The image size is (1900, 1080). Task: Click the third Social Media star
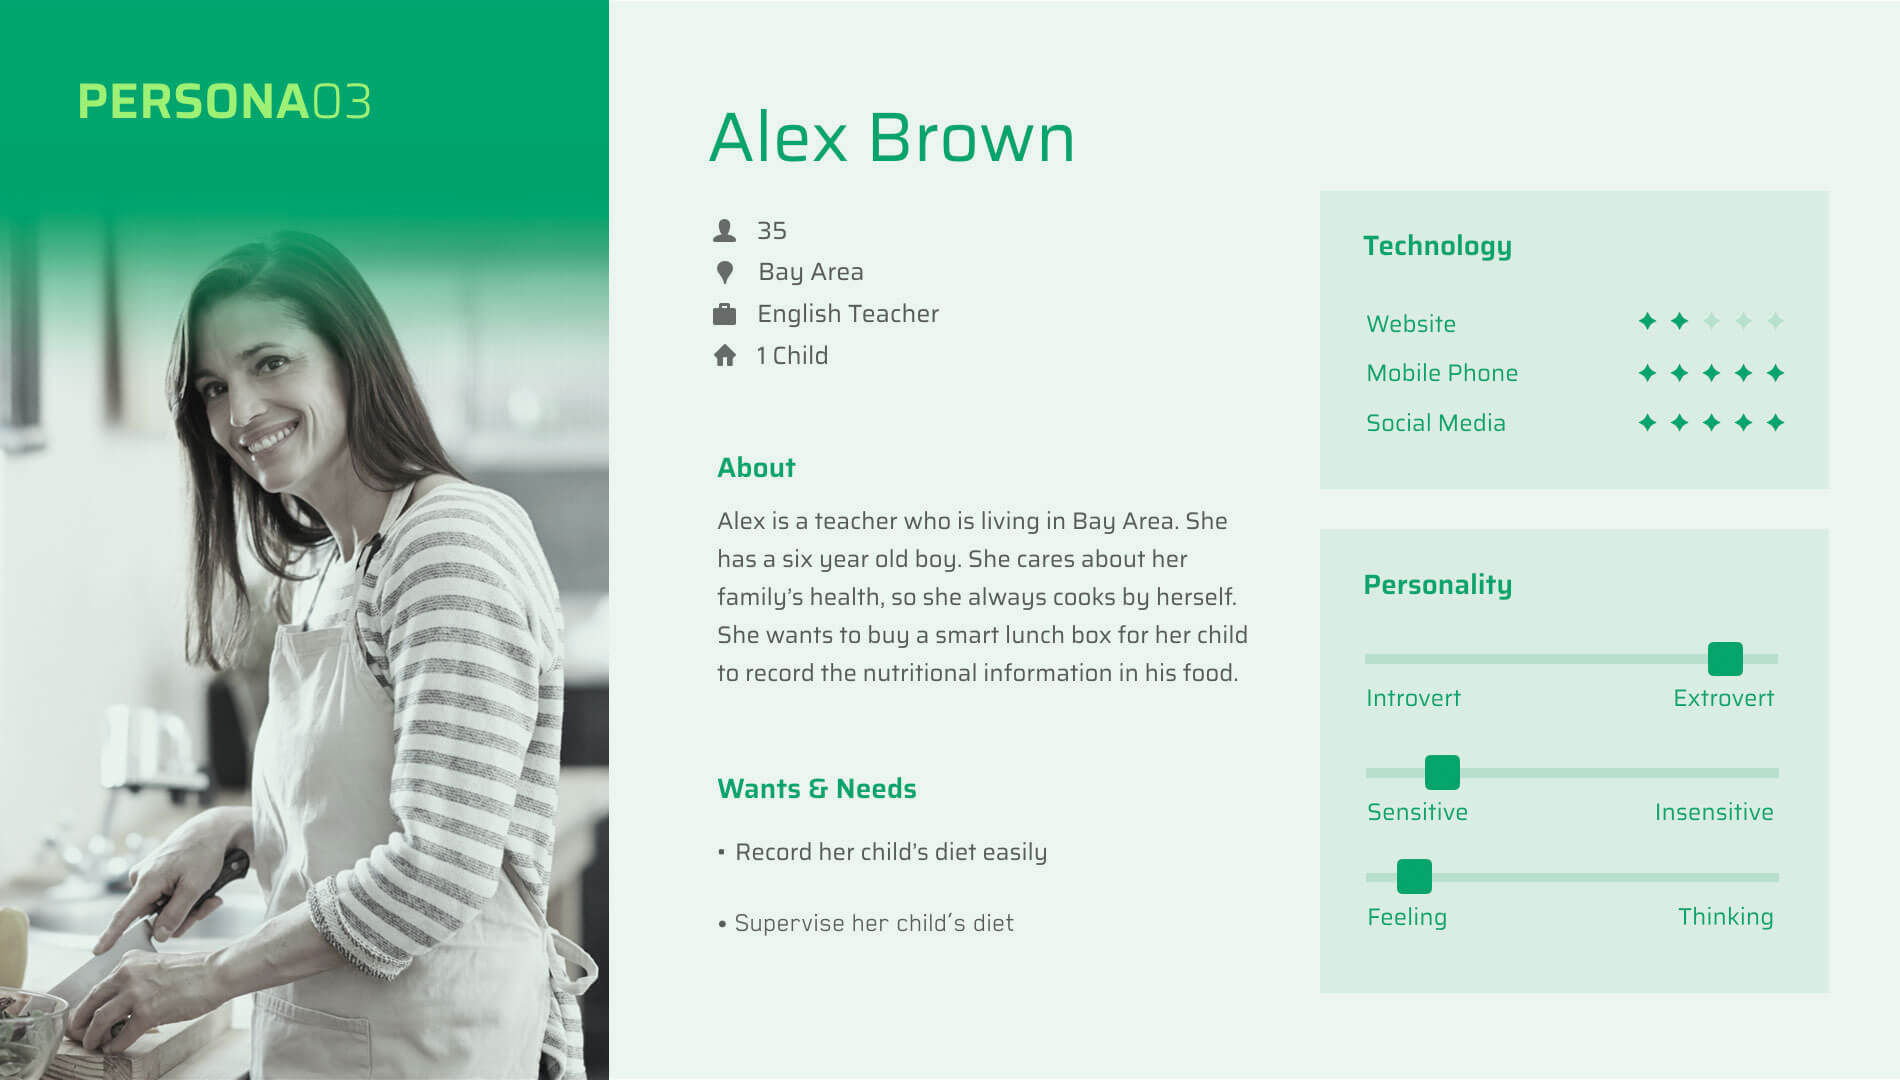click(x=1711, y=423)
